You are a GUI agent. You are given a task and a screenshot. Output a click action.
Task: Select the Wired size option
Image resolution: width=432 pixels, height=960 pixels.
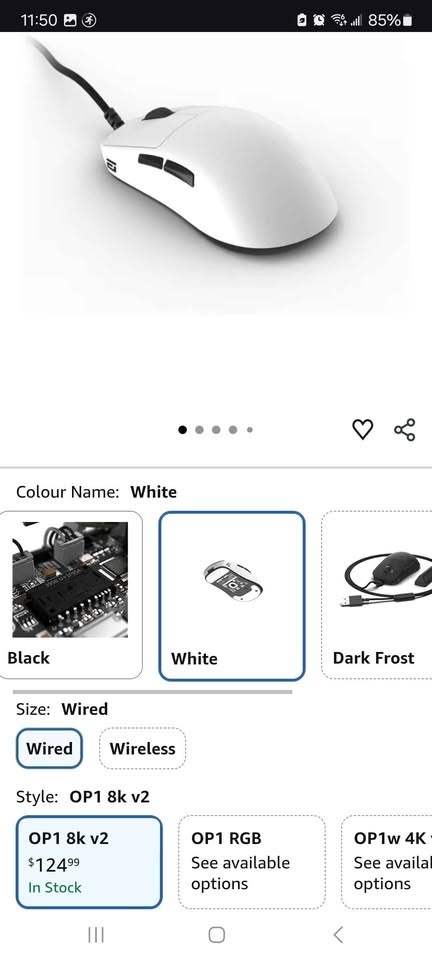click(49, 748)
